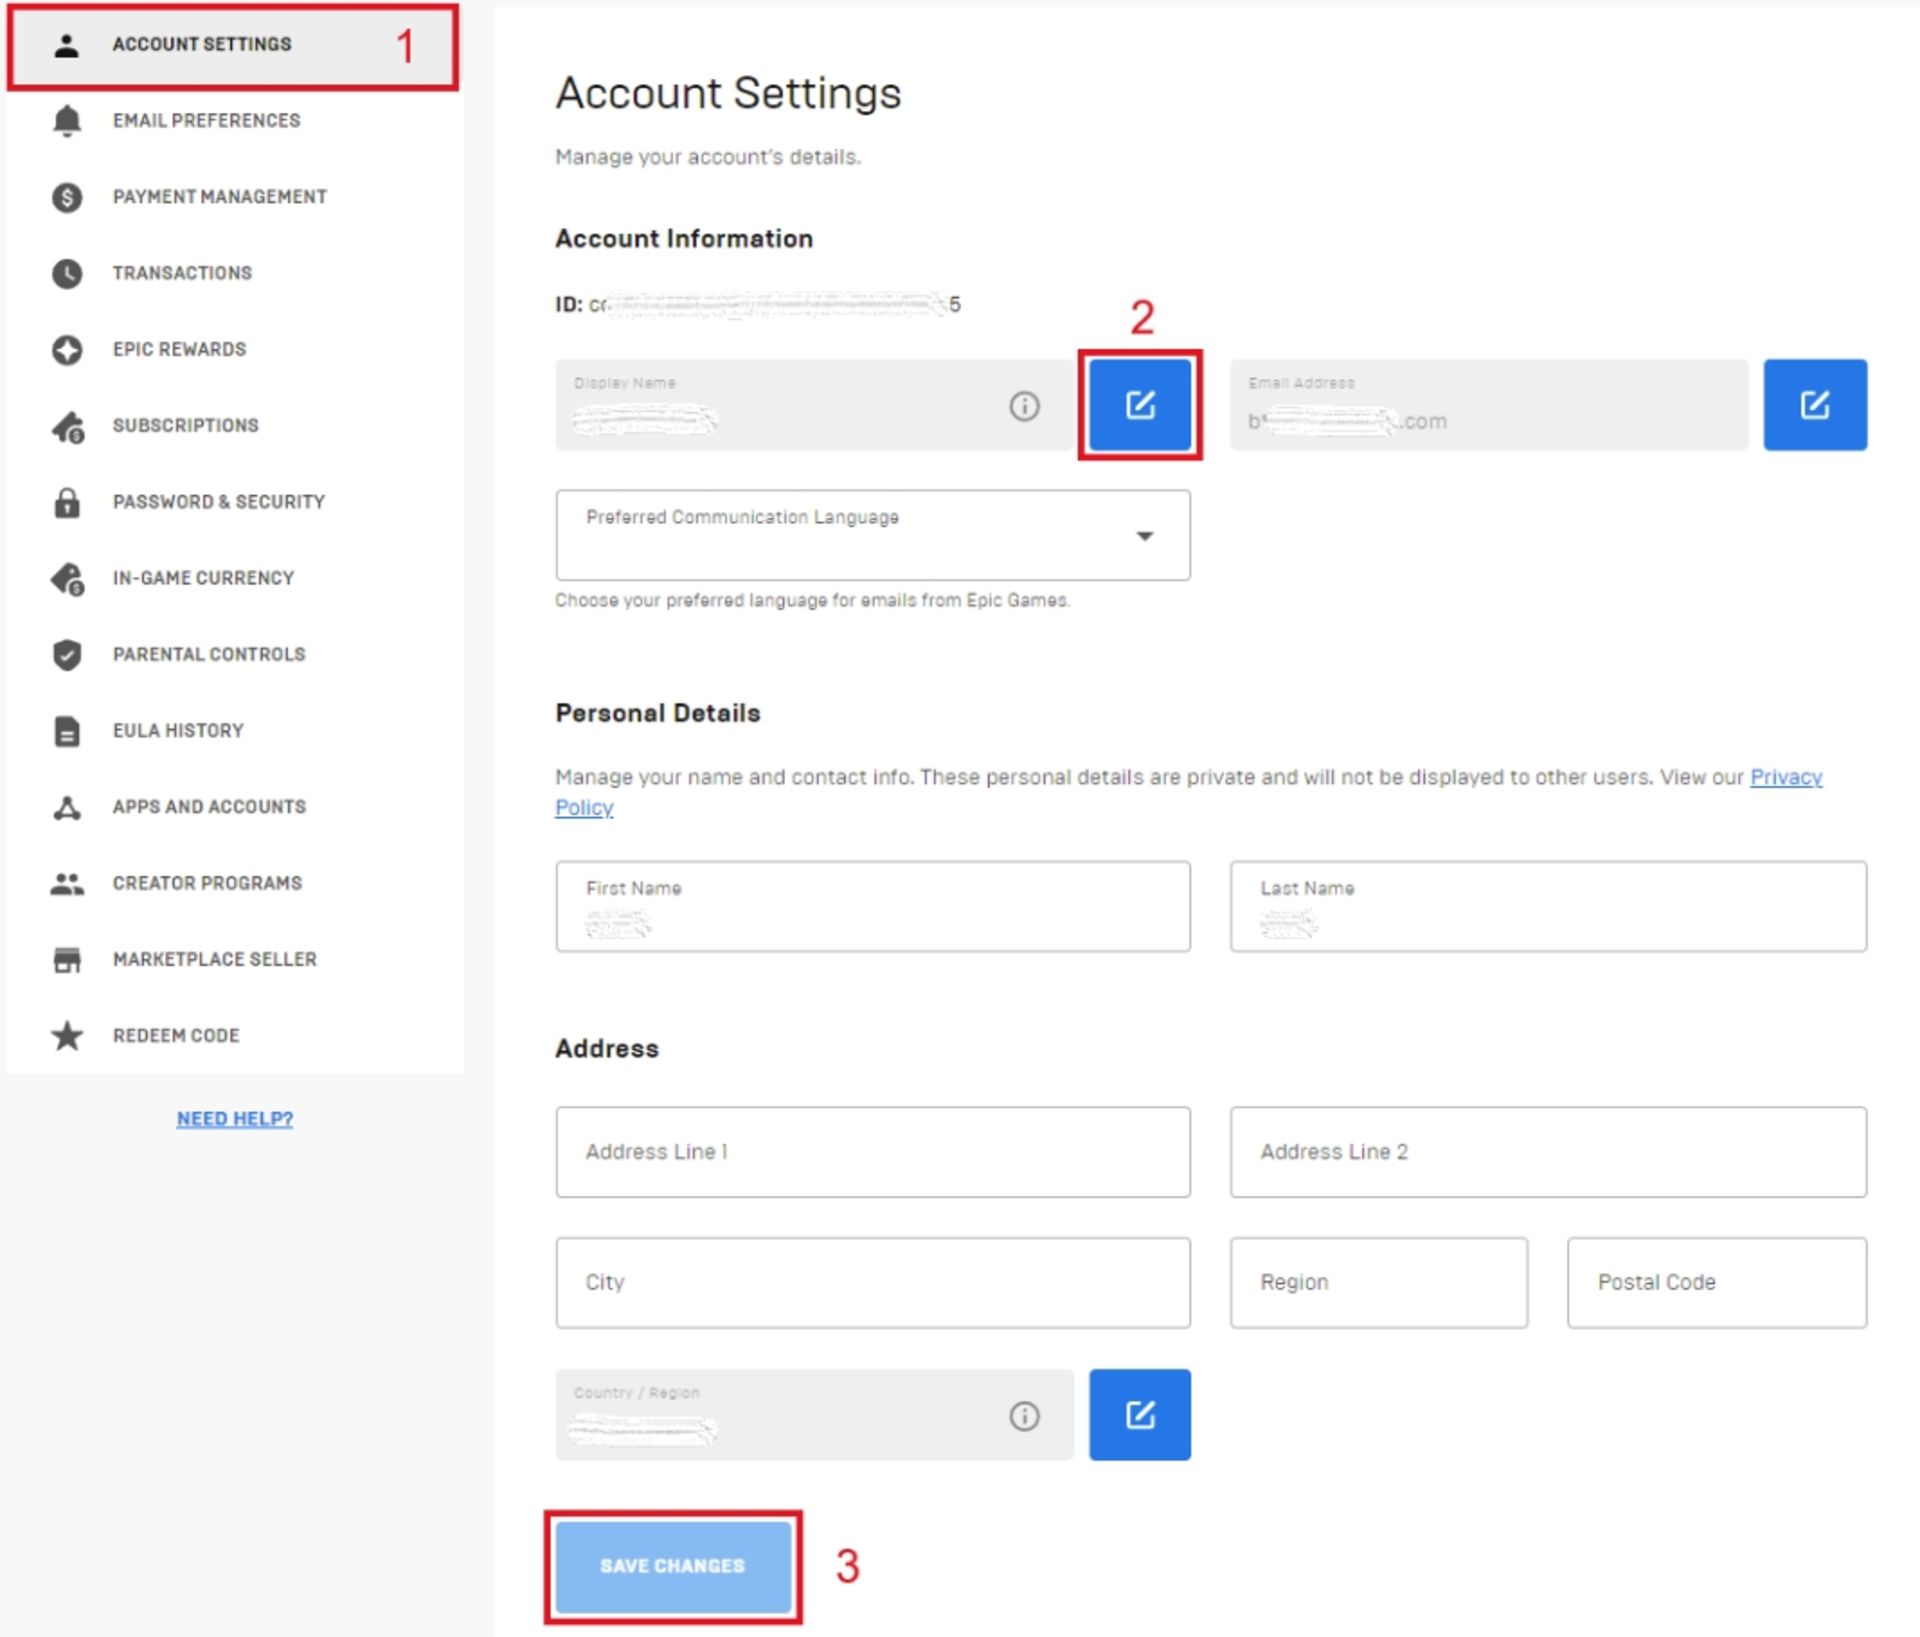This screenshot has width=1920, height=1637.
Task: Click the Postal Code input box
Action: click(x=1716, y=1282)
